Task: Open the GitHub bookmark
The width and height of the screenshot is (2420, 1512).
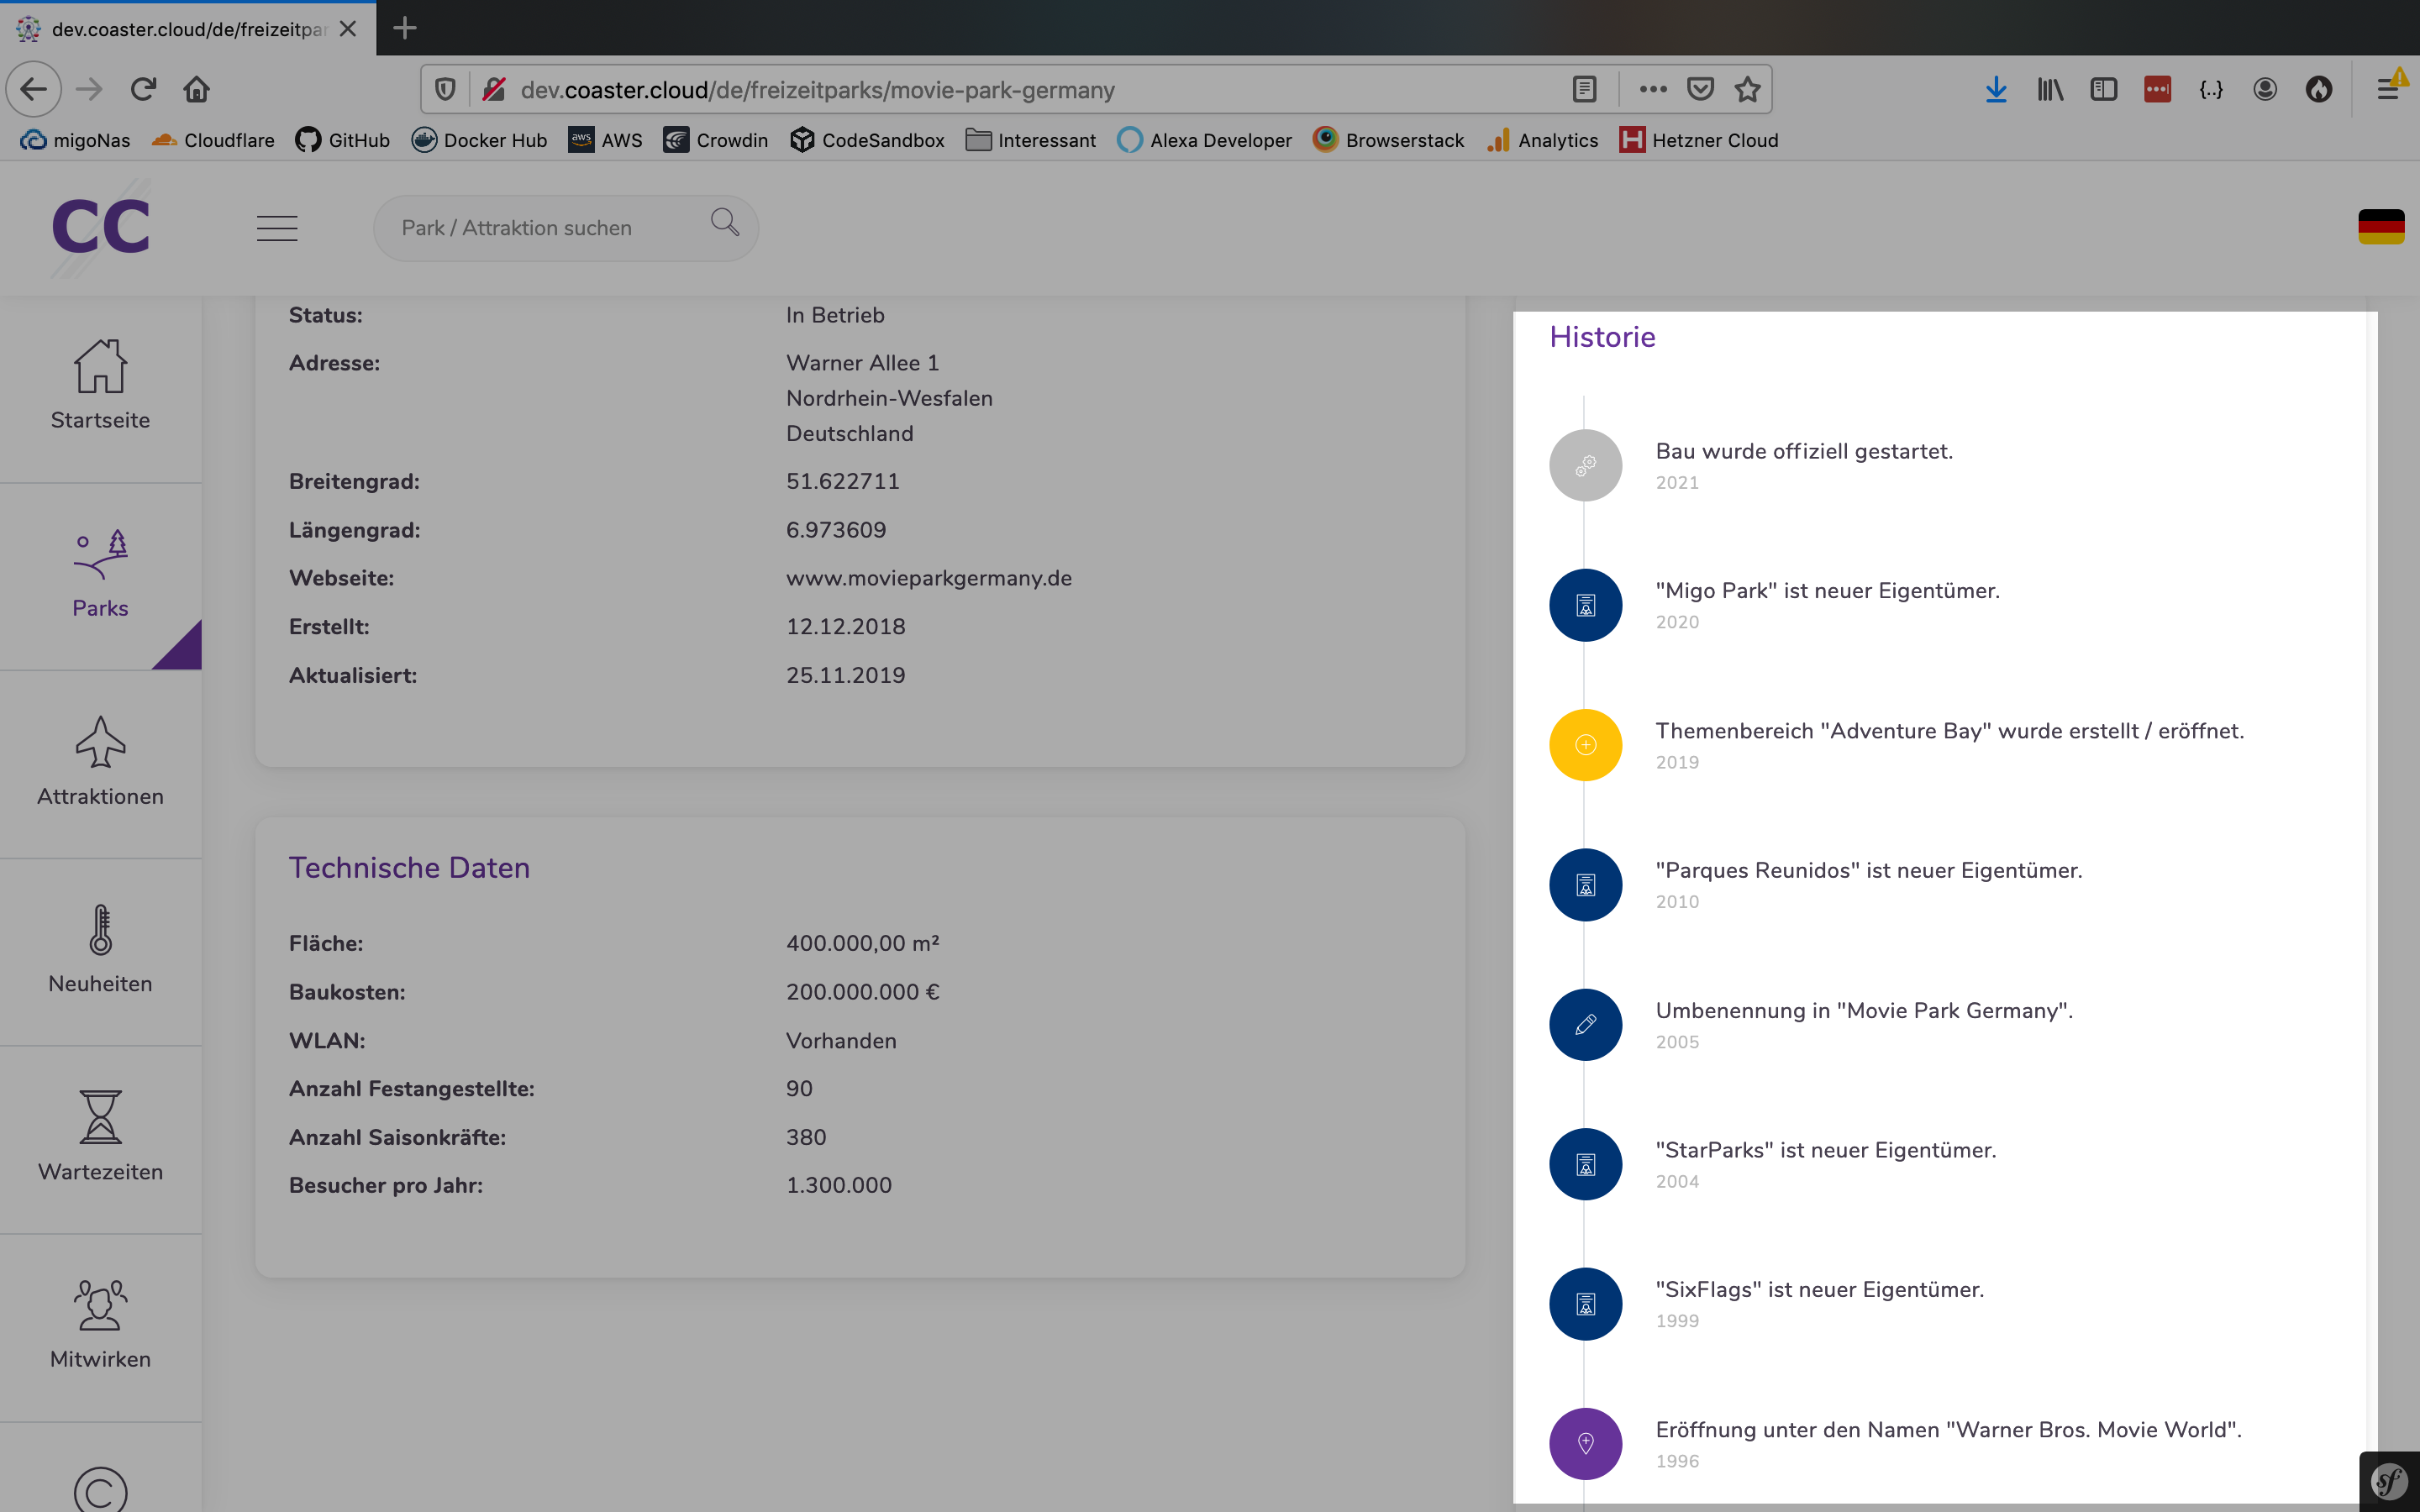Action: [342, 140]
